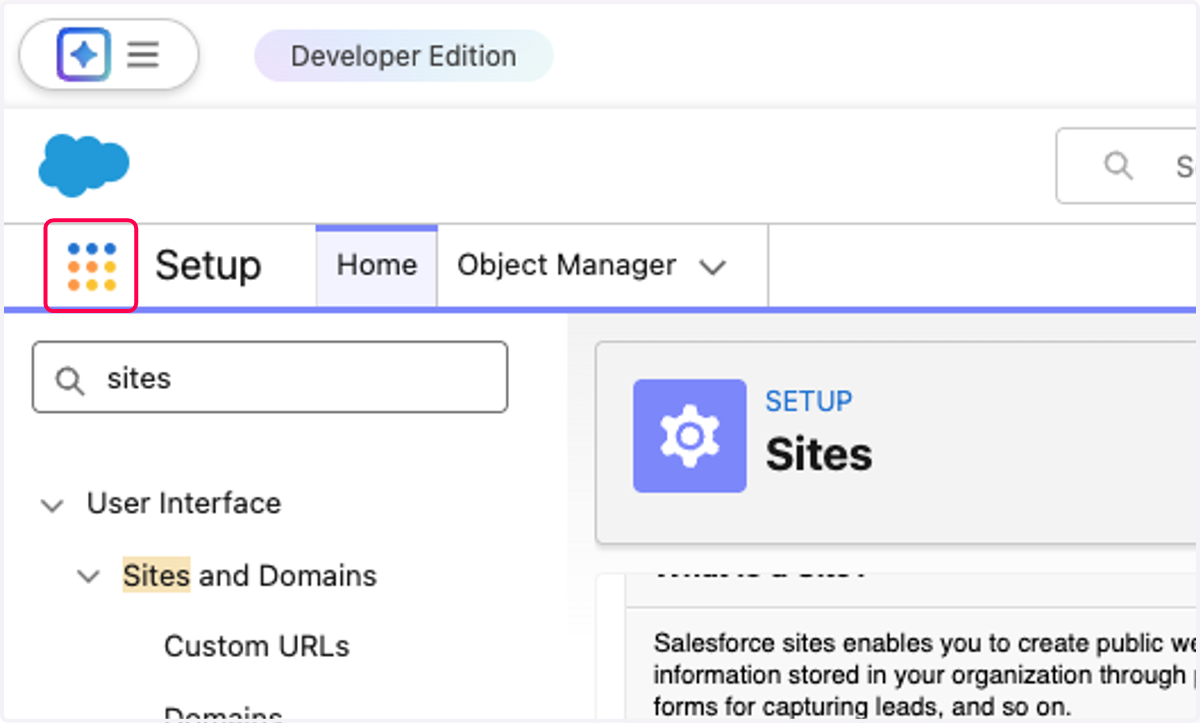Click the SETUP breadcrumb text
Screen dimensions: 1200x723
tap(809, 401)
